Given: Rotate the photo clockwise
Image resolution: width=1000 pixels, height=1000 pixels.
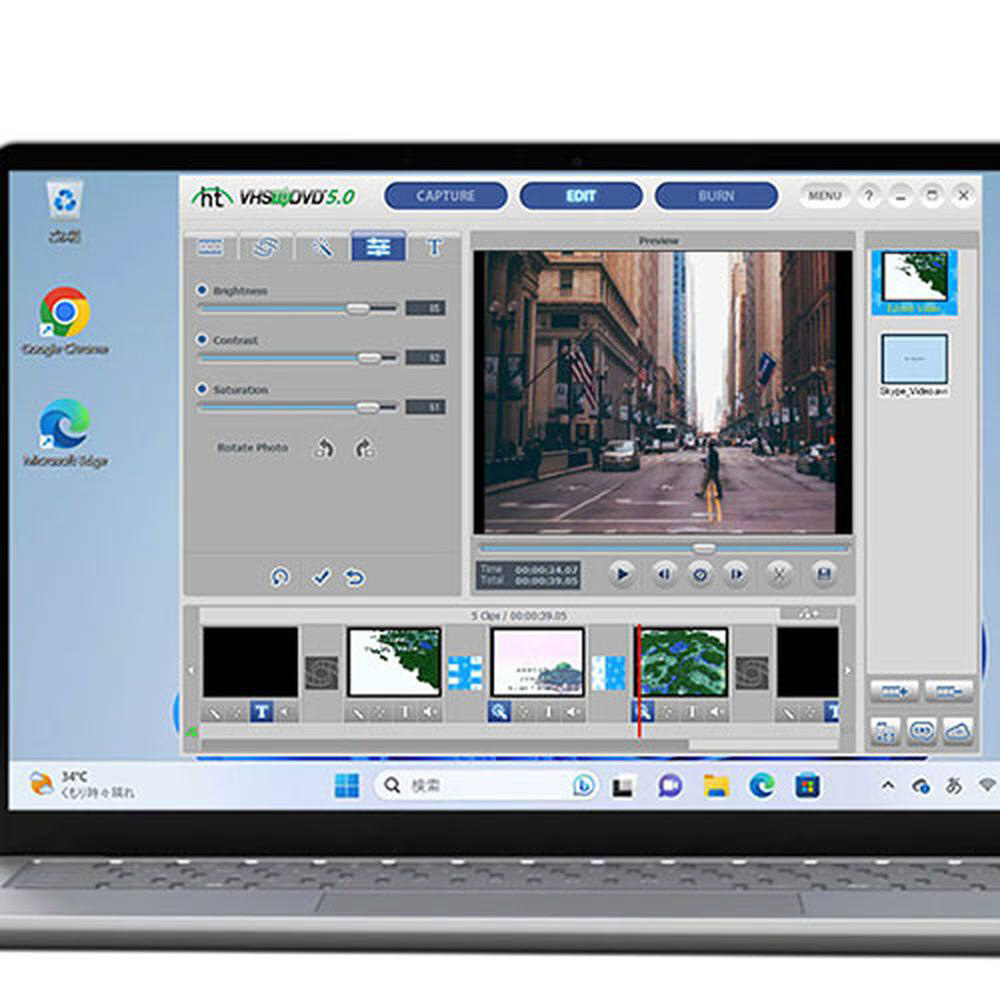Looking at the screenshot, I should [x=364, y=449].
